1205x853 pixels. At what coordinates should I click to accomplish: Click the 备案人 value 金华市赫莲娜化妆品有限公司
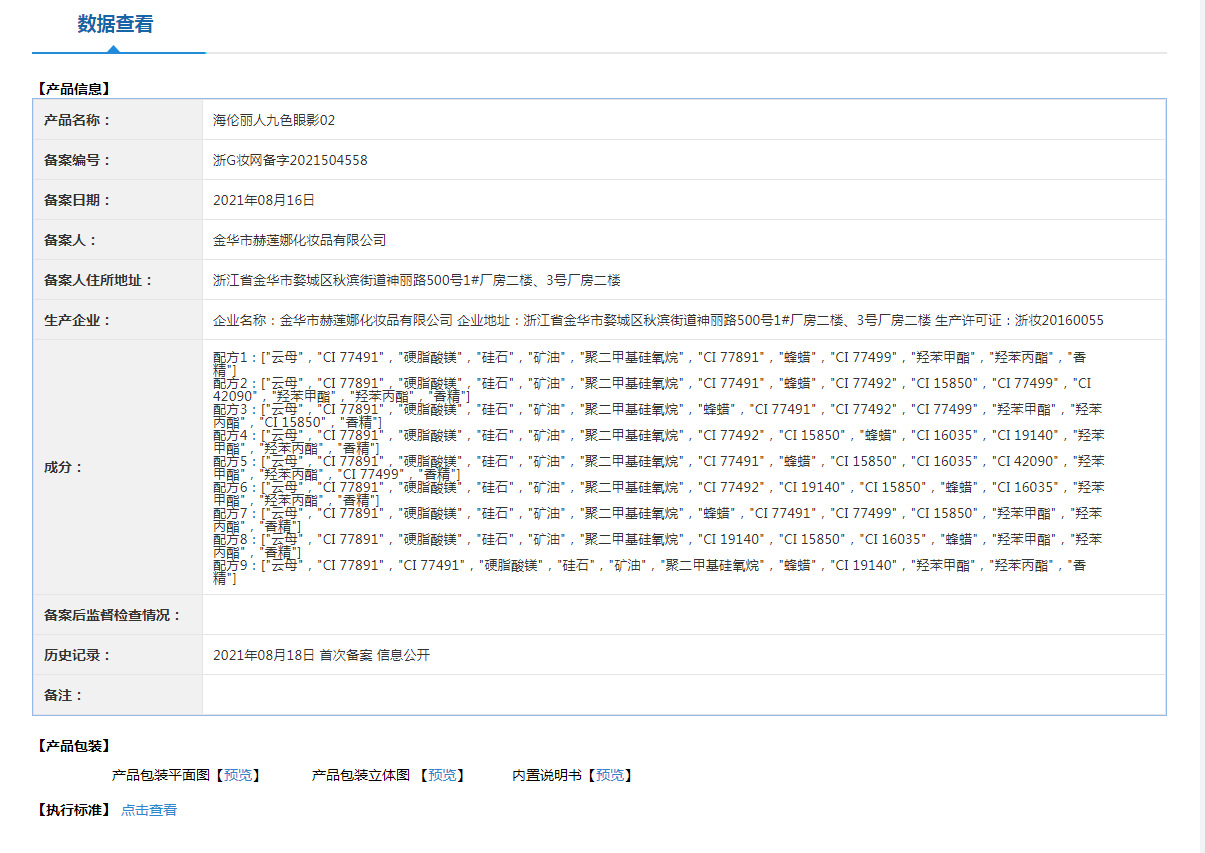click(x=300, y=240)
